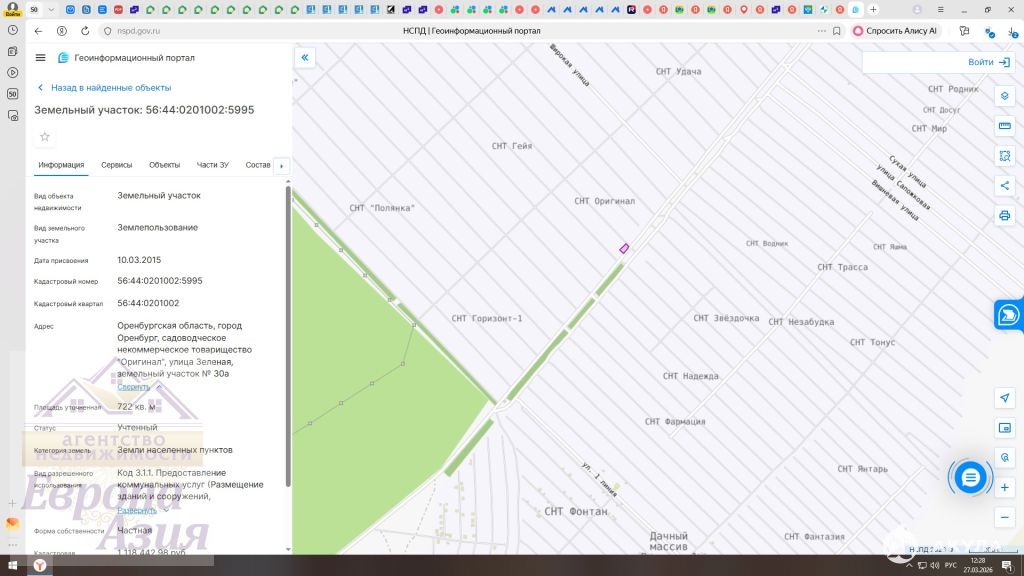Click the Войти login button
1024x576 pixels.
click(x=988, y=62)
